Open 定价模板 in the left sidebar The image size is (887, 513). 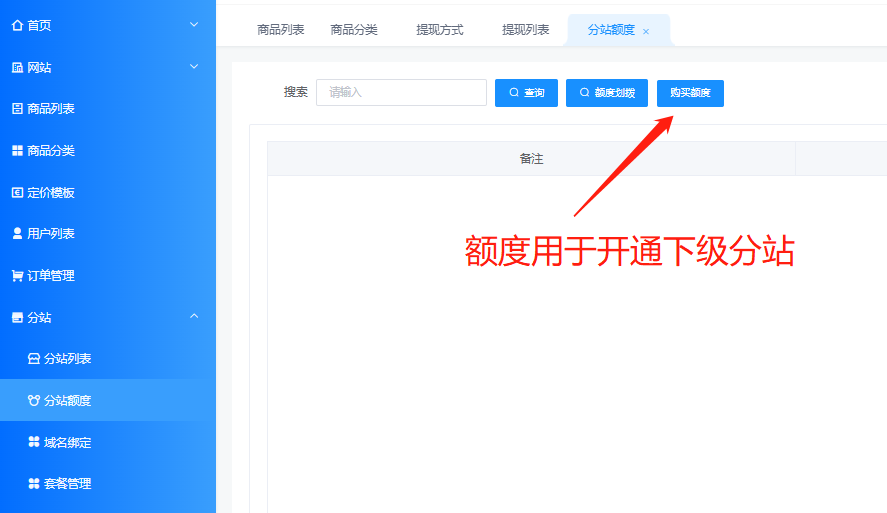pos(50,193)
